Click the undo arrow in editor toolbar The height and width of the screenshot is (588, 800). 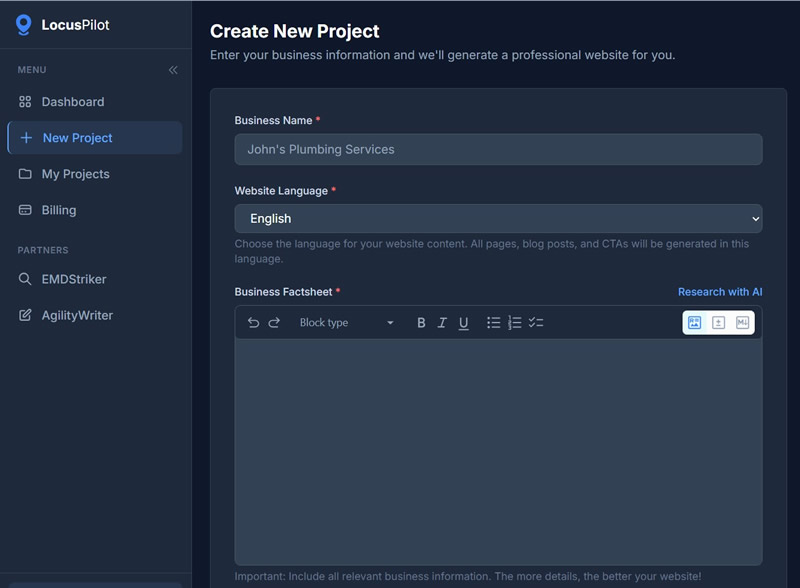[253, 323]
